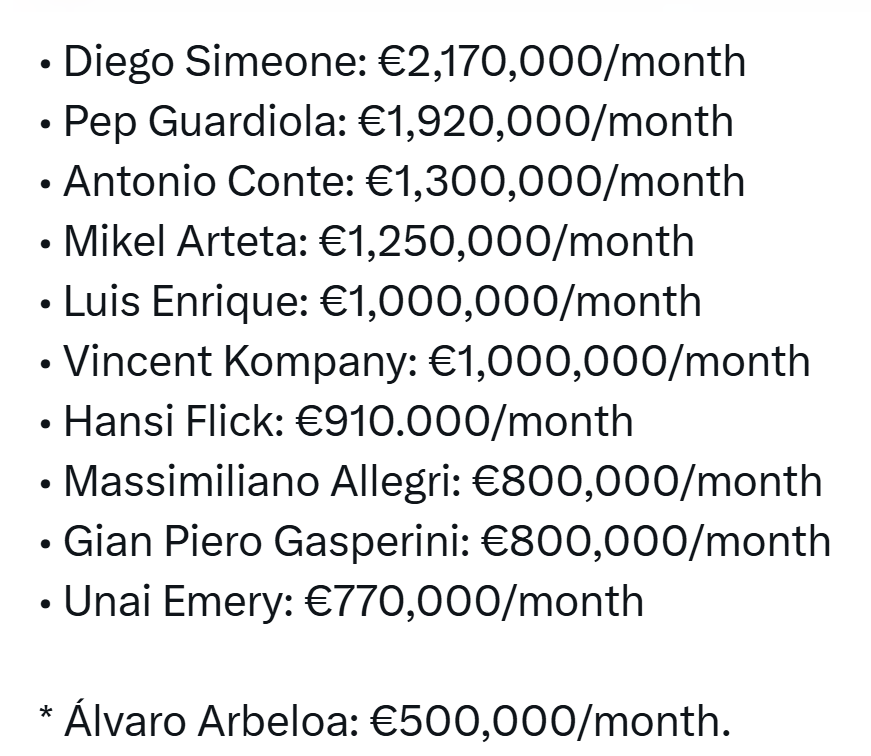Click the salary amount beside Gasperini
The height and width of the screenshot is (756, 871).
656,542
